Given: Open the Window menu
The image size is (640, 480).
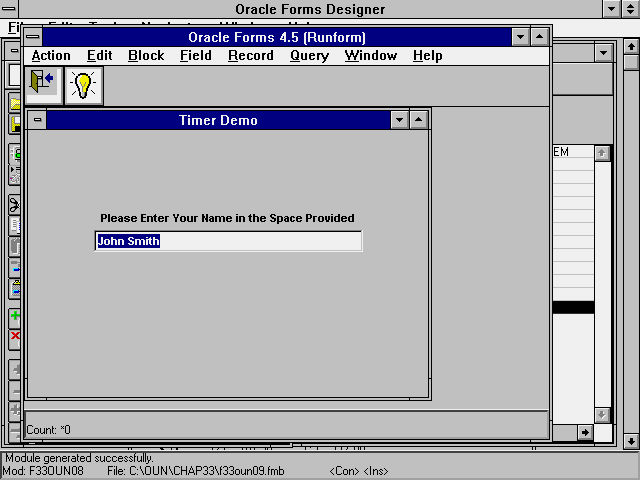Looking at the screenshot, I should click(x=371, y=56).
